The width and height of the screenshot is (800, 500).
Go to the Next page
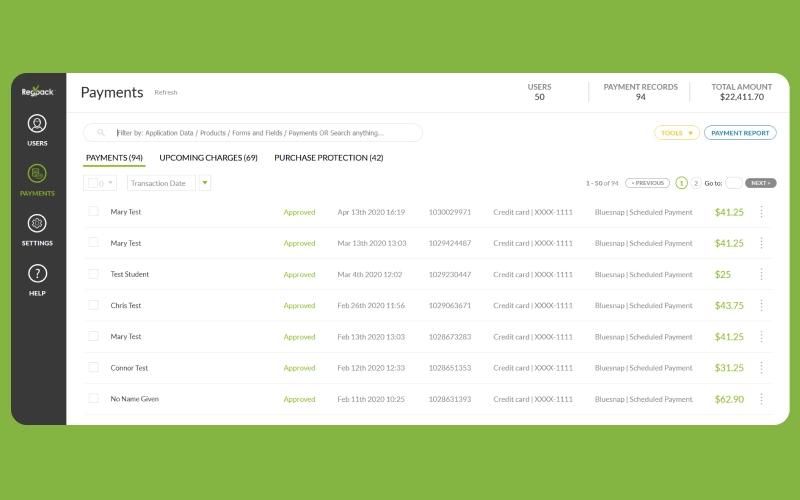pos(761,183)
